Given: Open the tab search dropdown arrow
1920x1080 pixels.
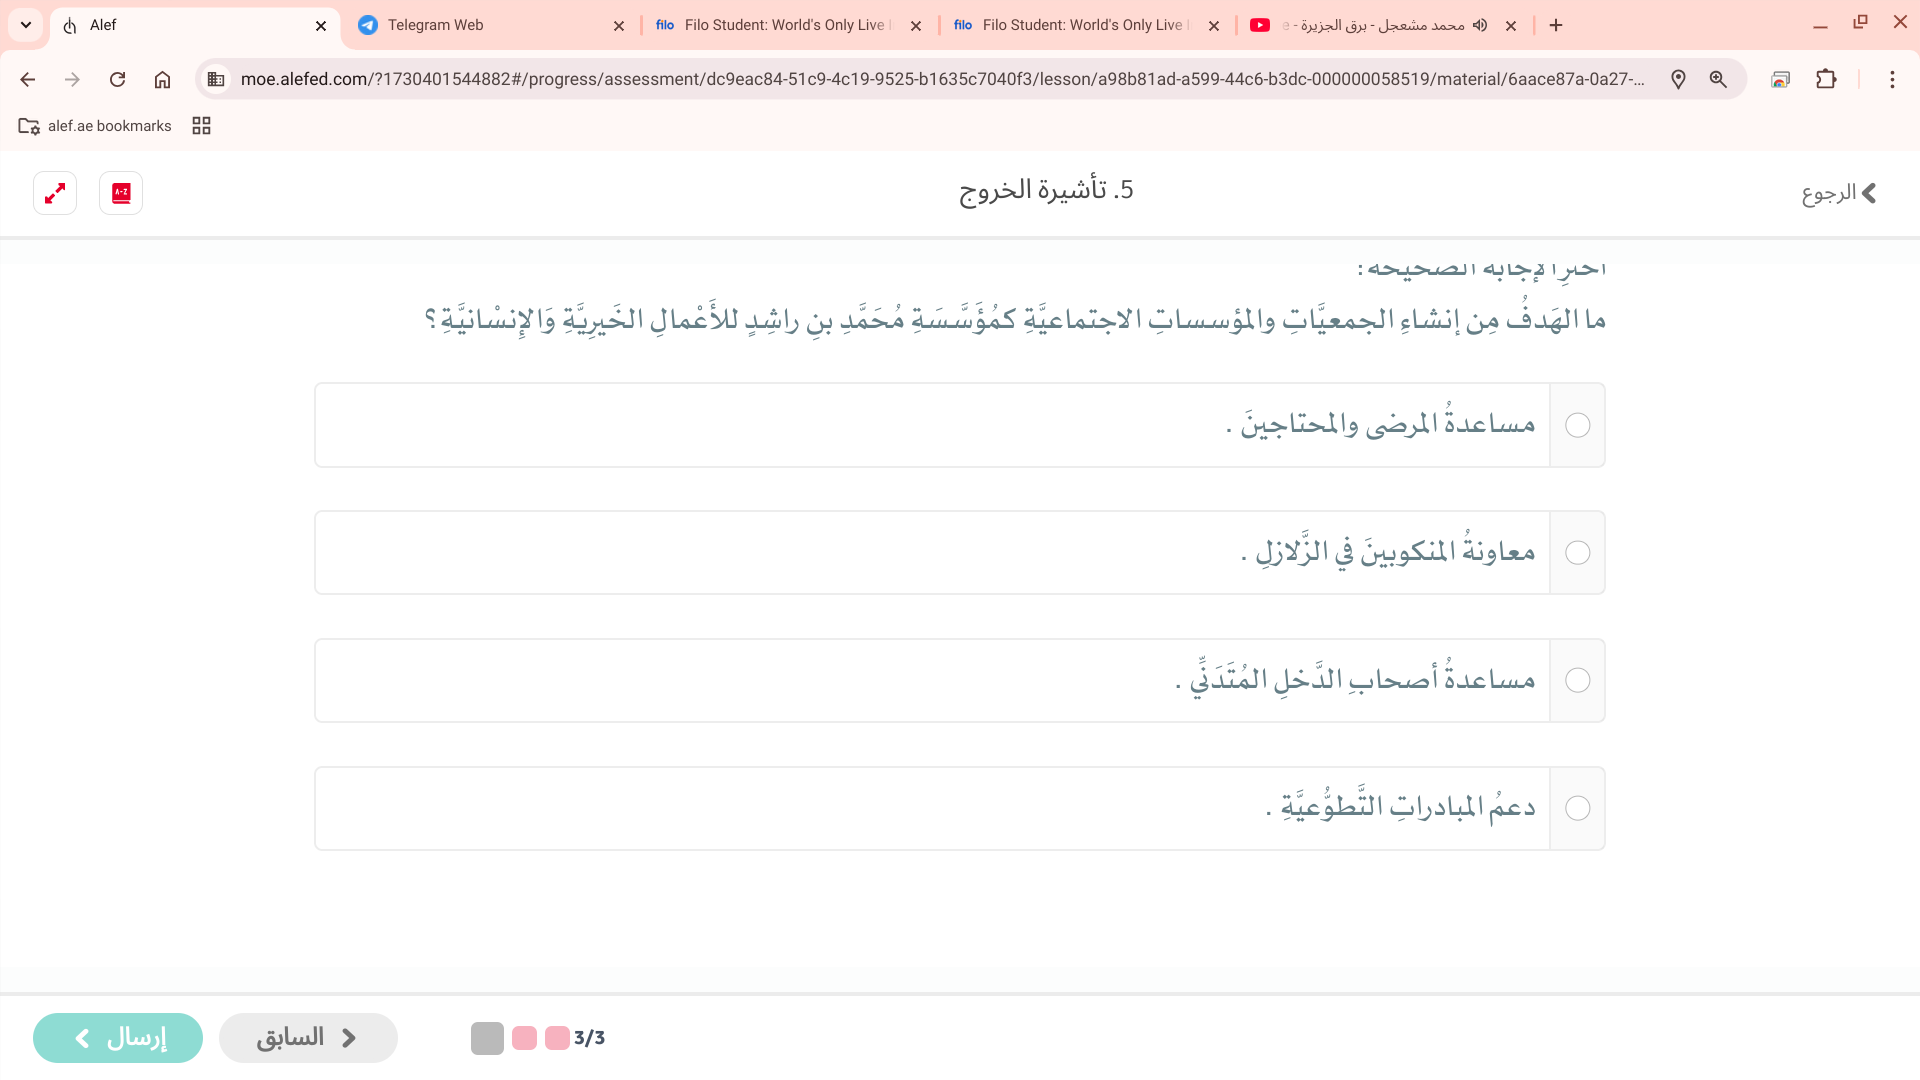Looking at the screenshot, I should [26, 25].
